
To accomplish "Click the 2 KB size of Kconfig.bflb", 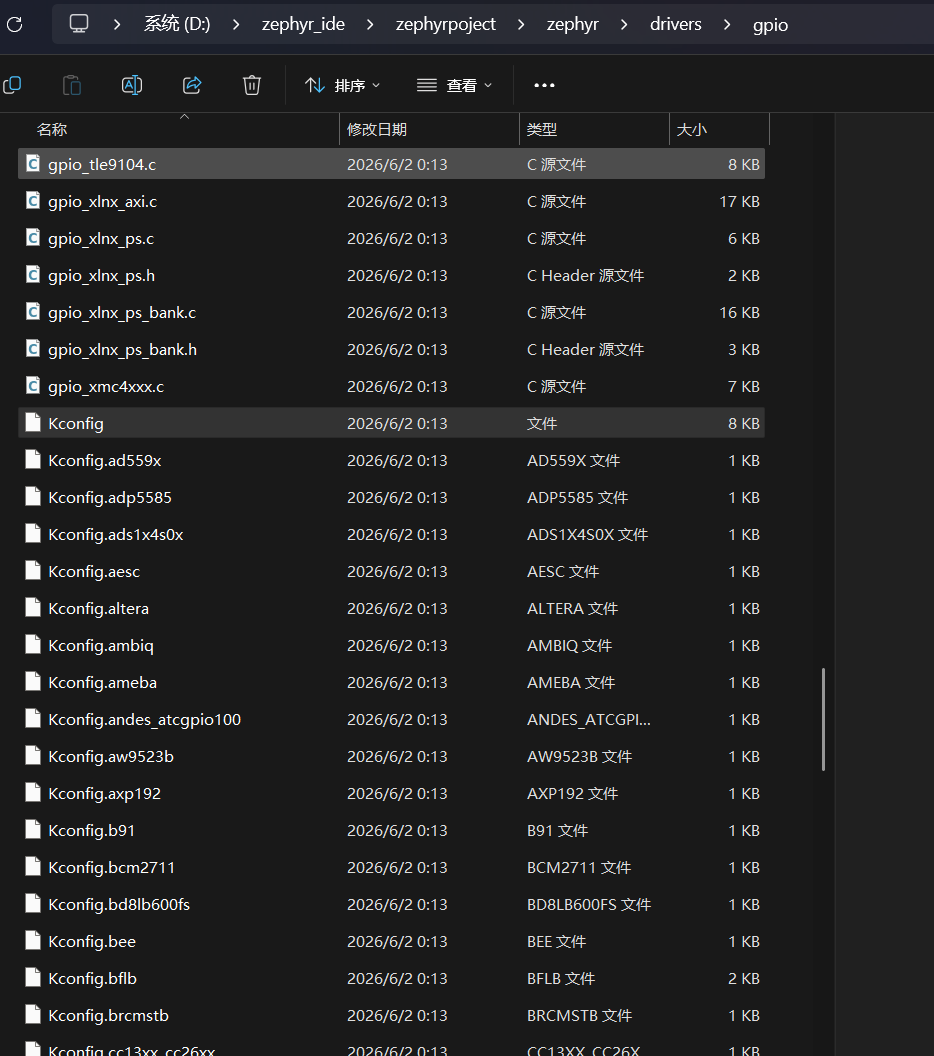I will 743,979.
